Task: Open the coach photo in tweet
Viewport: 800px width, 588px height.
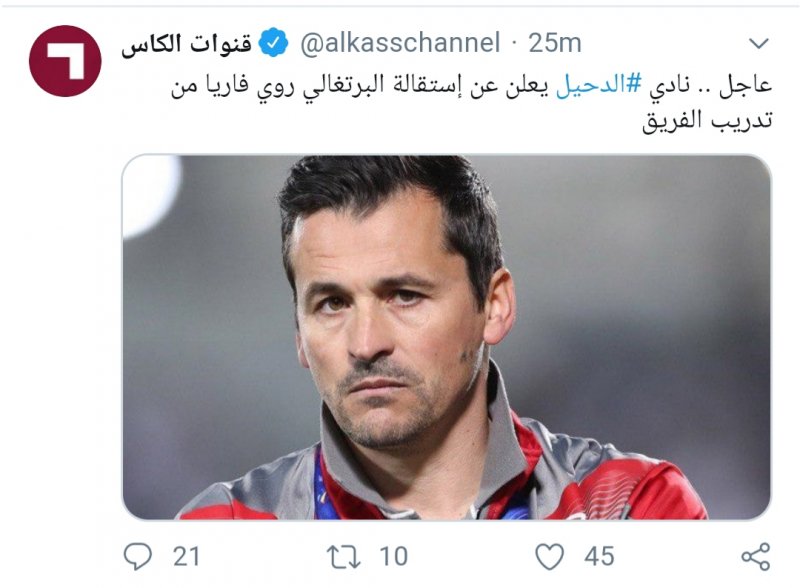Action: point(446,337)
